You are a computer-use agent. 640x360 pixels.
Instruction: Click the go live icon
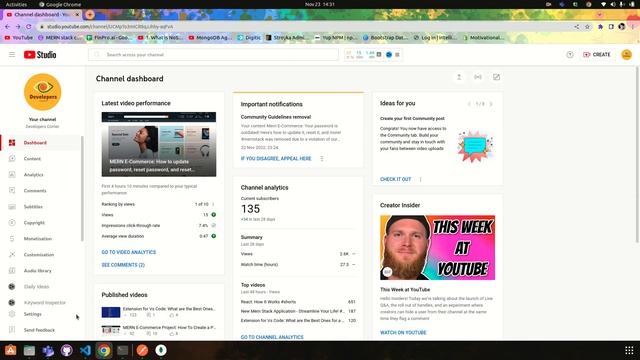(x=478, y=77)
